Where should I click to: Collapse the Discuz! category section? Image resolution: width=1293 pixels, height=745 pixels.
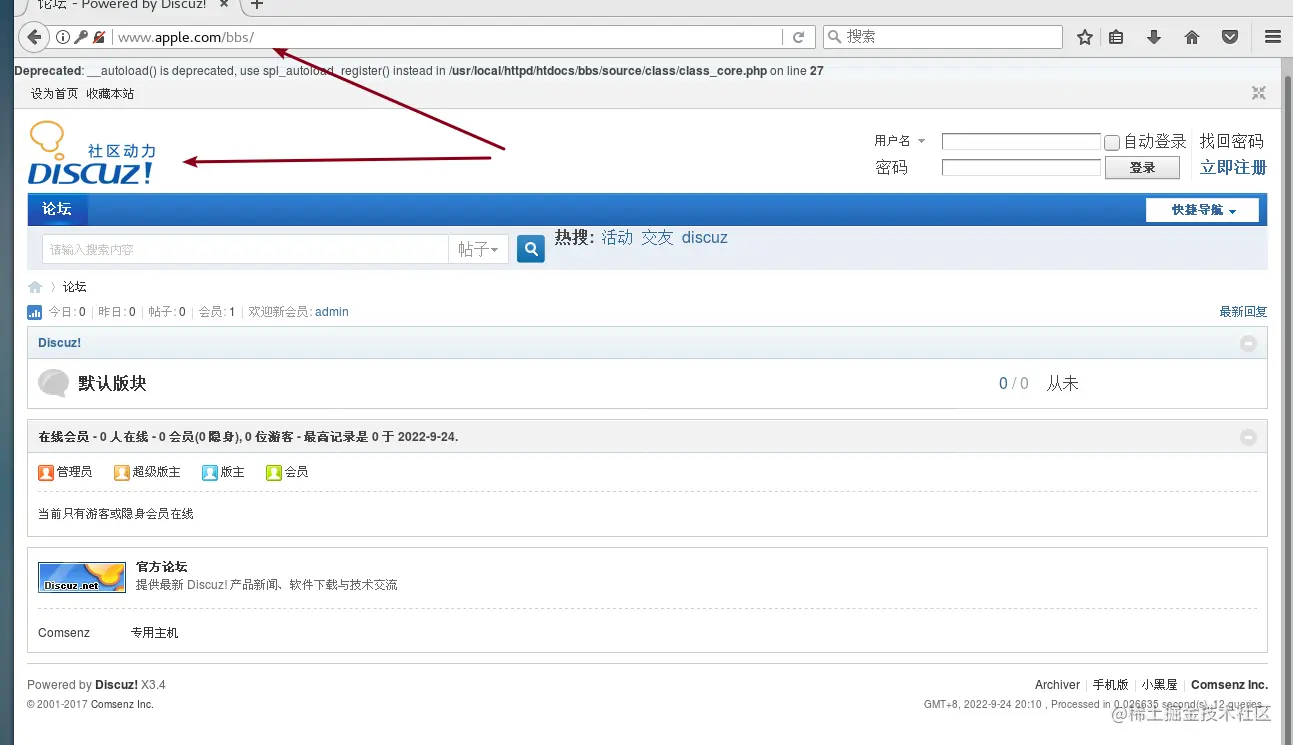1248,343
